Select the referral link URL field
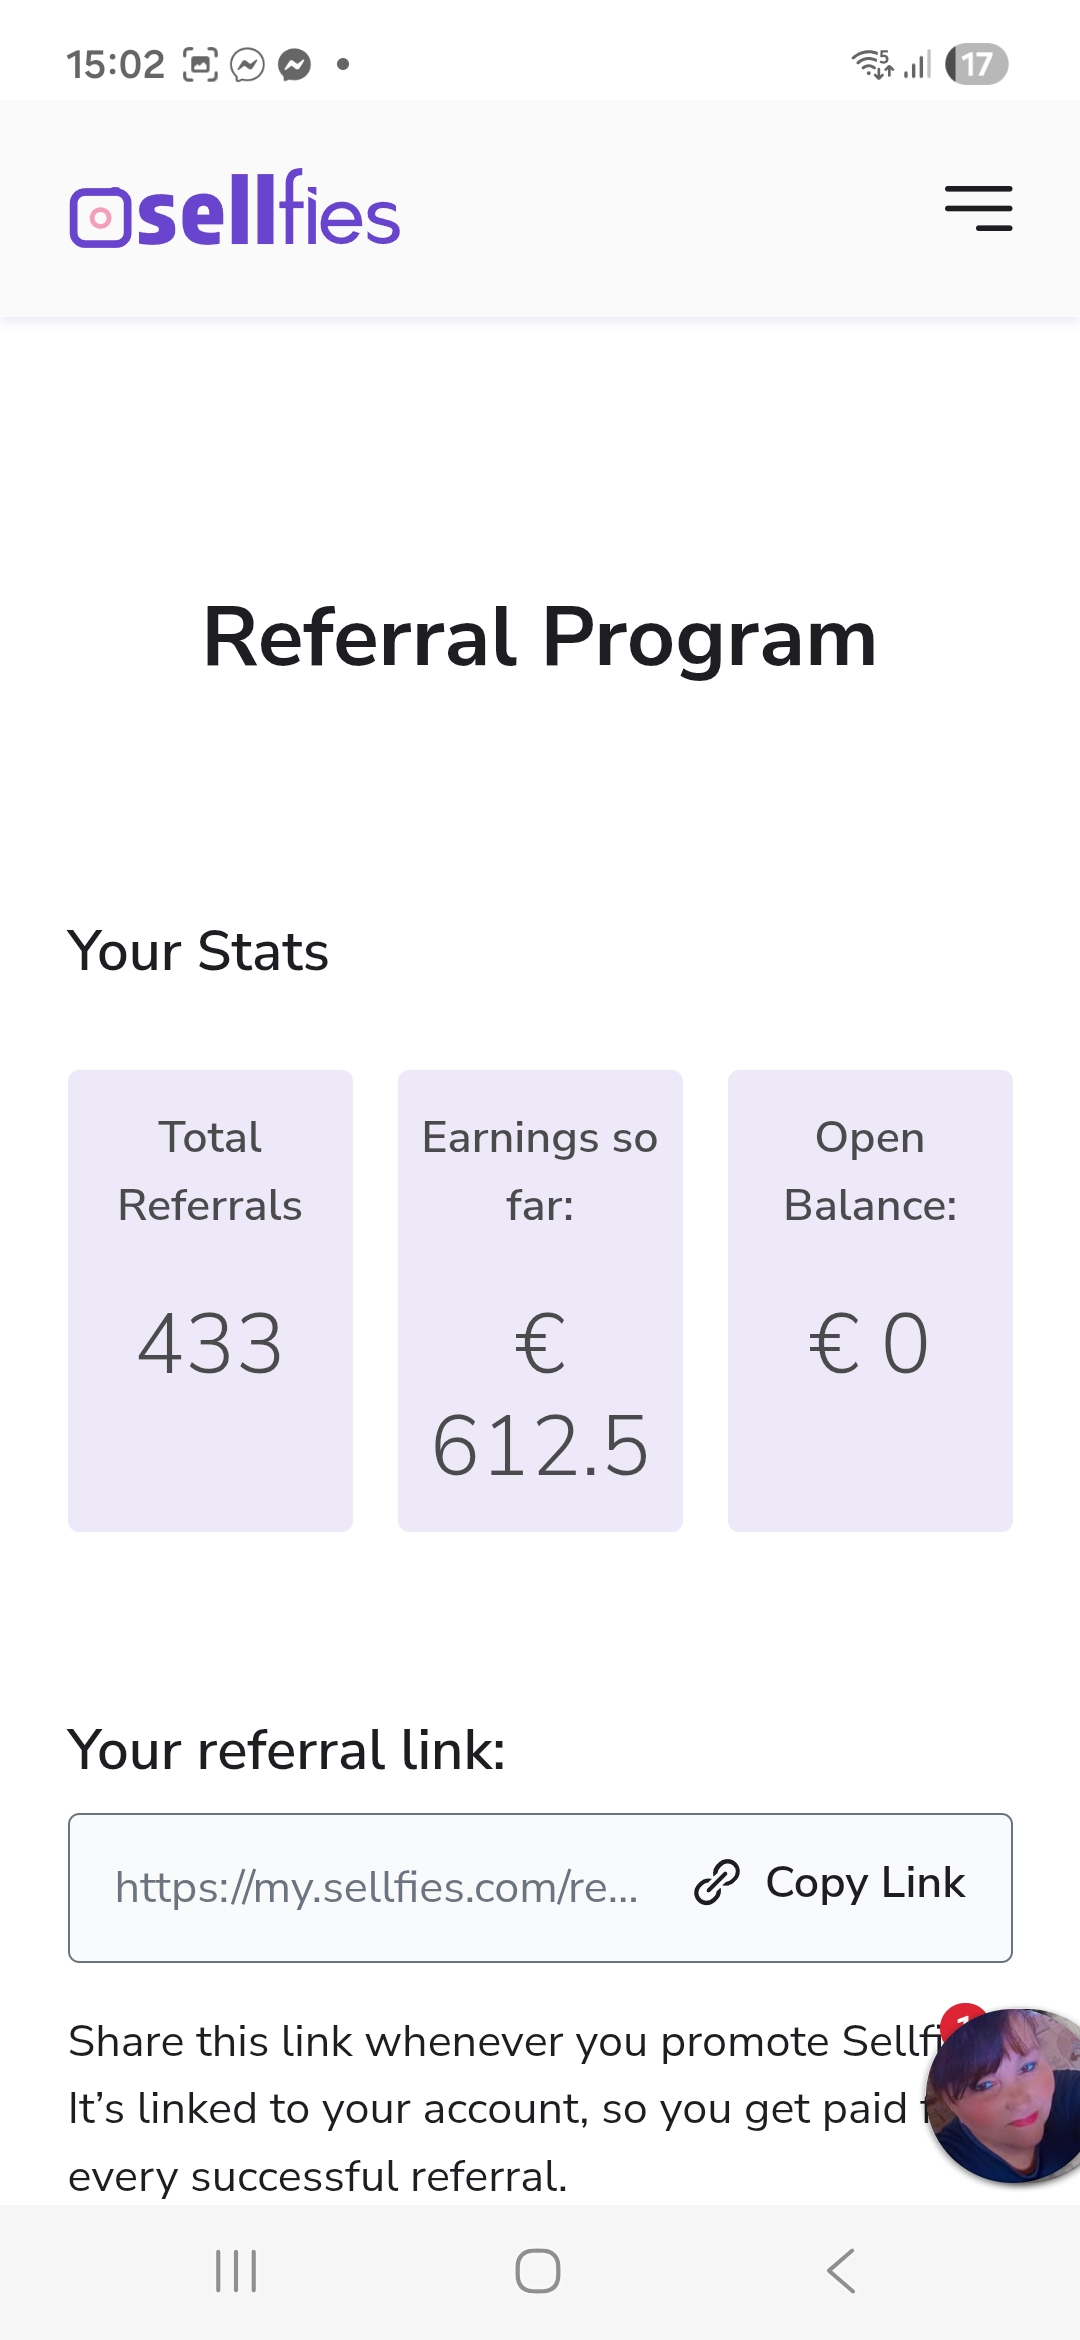 pyautogui.click(x=376, y=1887)
